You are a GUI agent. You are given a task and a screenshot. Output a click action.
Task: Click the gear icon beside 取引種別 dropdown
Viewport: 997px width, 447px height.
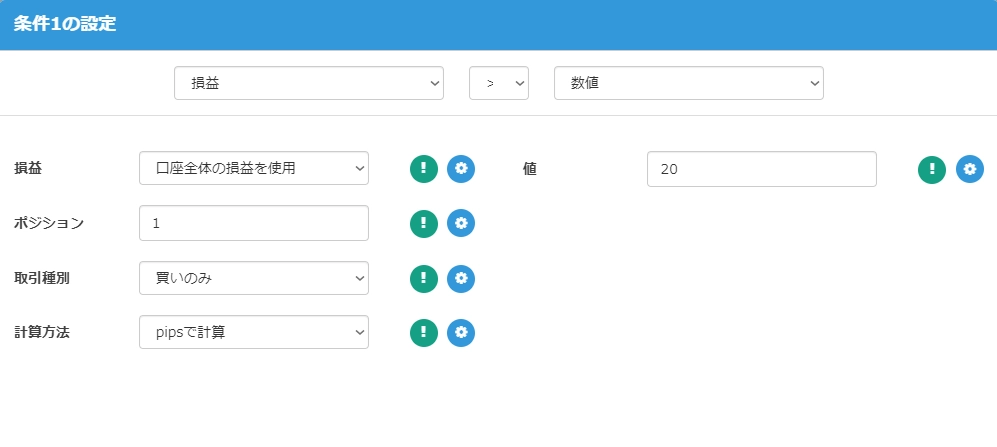point(461,278)
